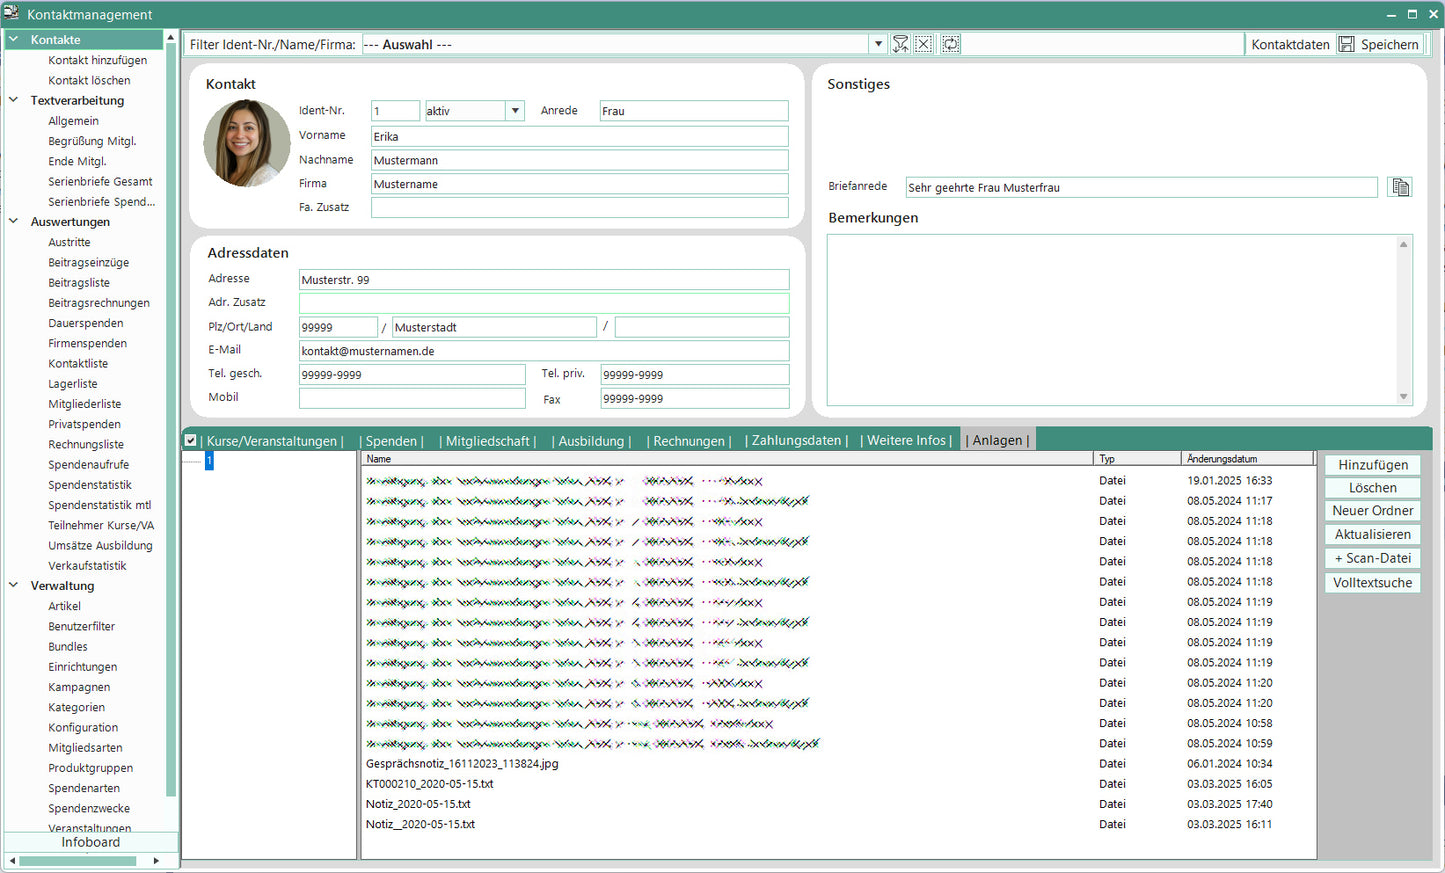Viewport: 1445px width, 873px height.
Task: Open the Filter Auswahl dropdown arrow
Action: 878,44
